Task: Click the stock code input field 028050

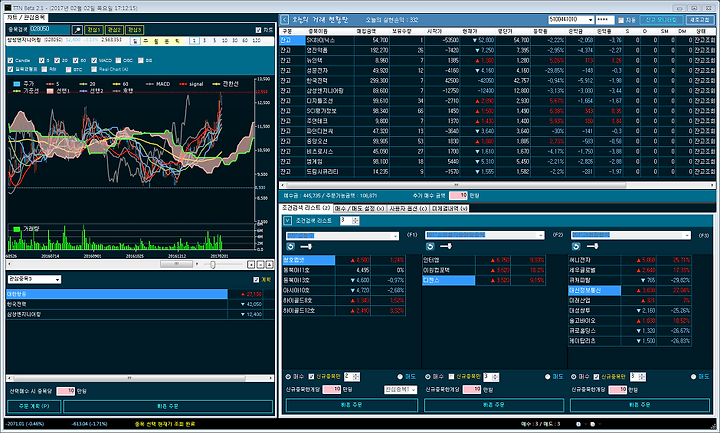Action: pos(50,29)
